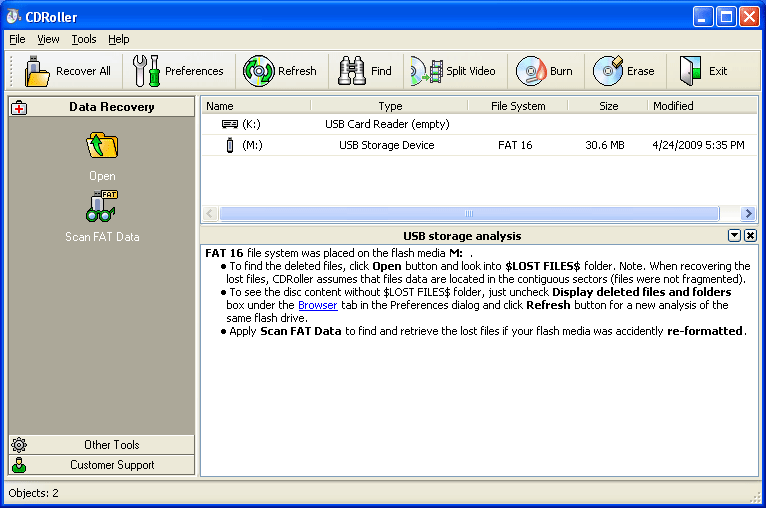Open Preferences via the wrench icon
The height and width of the screenshot is (508, 766).
pyautogui.click(x=146, y=71)
